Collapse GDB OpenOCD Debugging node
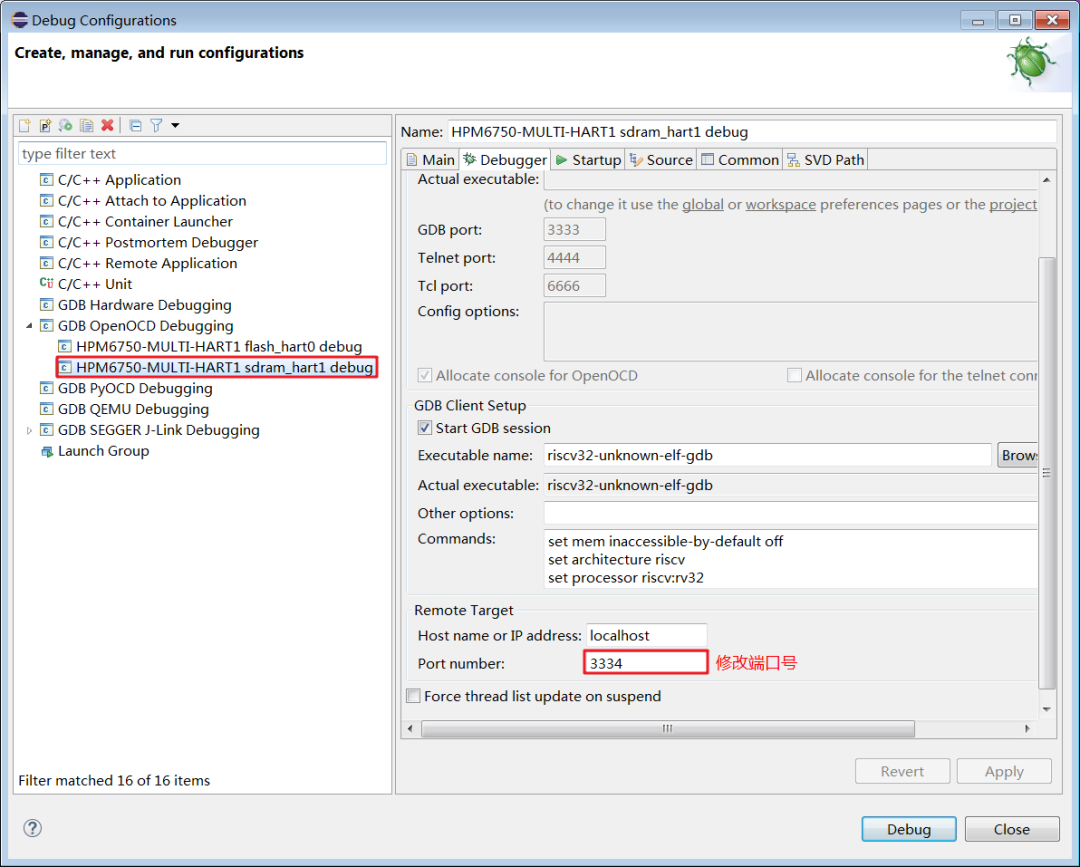The height and width of the screenshot is (867, 1080). coord(29,326)
